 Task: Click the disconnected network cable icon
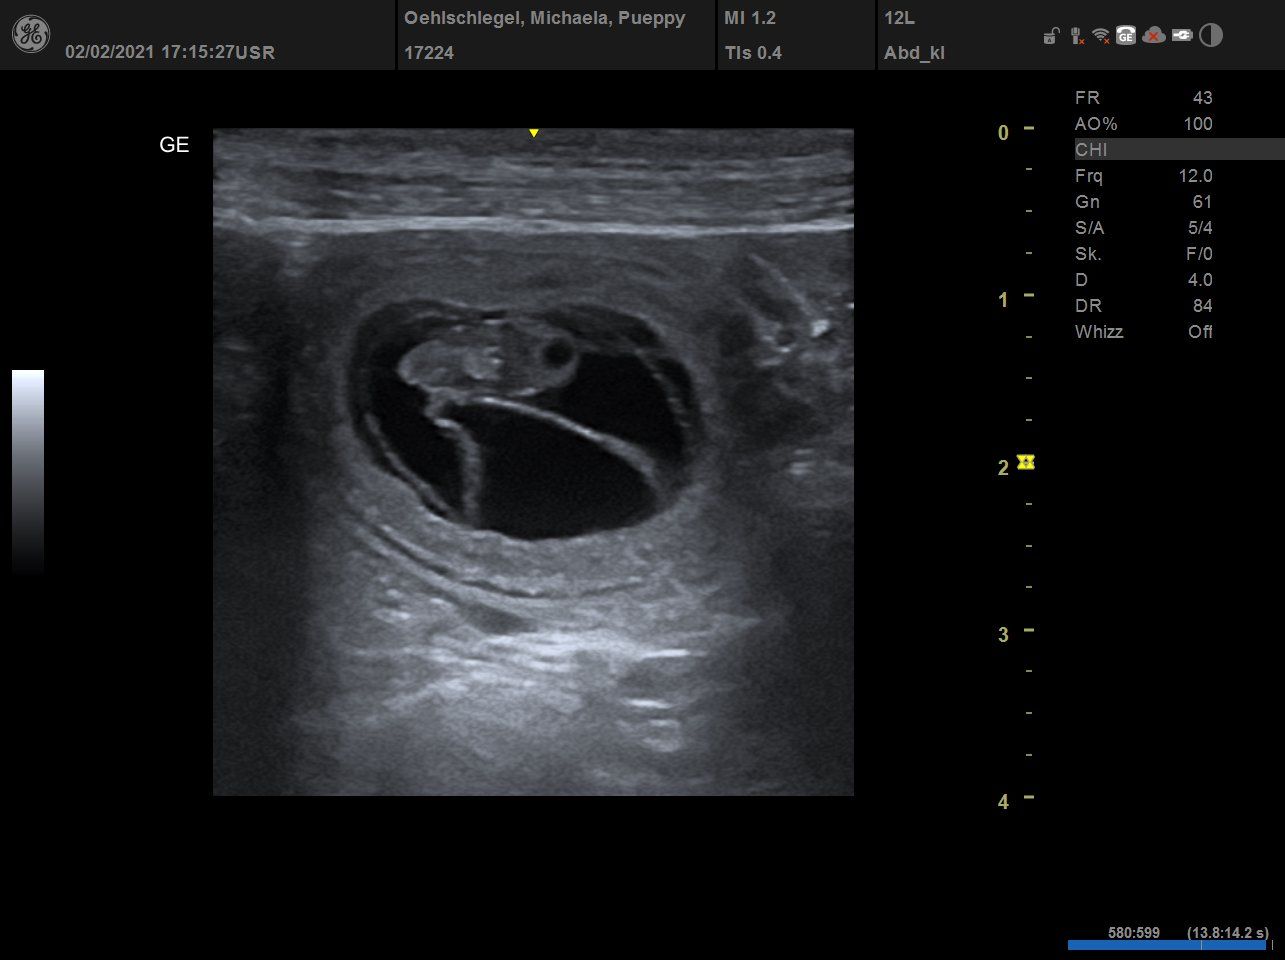tap(1076, 36)
